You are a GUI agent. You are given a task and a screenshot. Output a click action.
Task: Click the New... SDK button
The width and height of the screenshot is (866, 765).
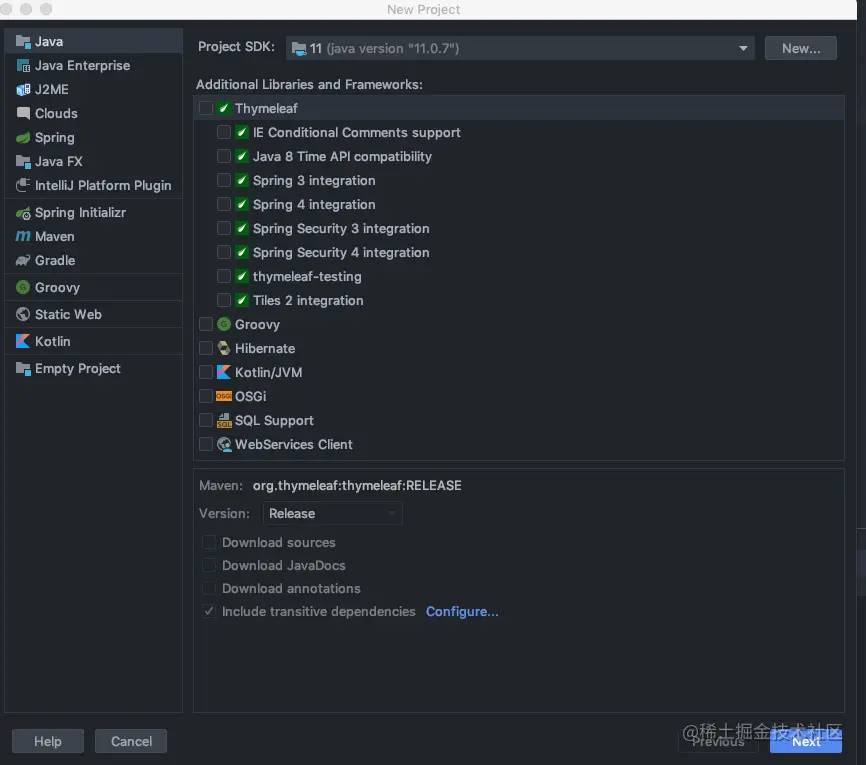click(801, 49)
